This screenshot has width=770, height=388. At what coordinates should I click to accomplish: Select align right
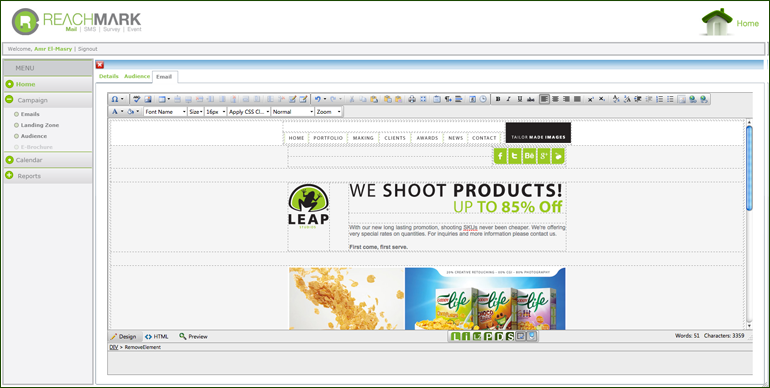tap(566, 99)
